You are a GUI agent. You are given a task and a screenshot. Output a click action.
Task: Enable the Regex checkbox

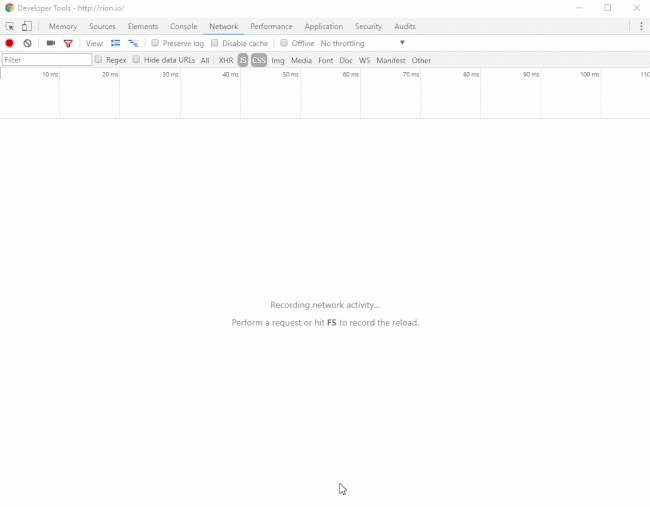[x=98, y=59]
